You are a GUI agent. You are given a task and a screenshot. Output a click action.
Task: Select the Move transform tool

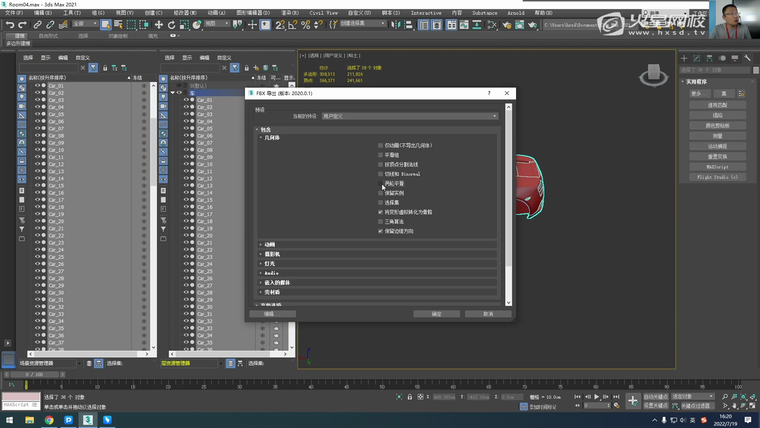tap(159, 24)
